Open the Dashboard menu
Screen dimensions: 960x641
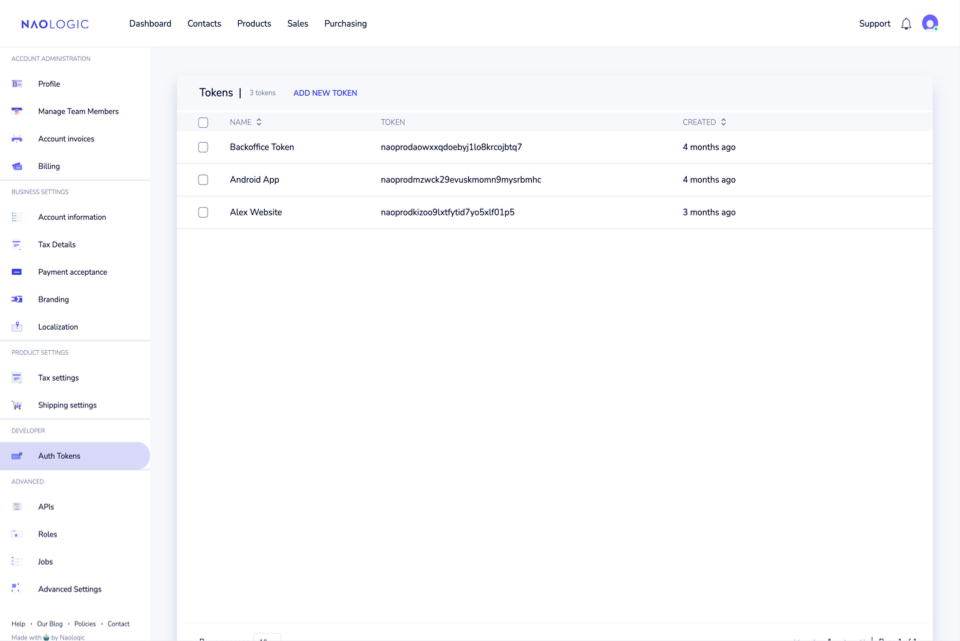tap(150, 24)
